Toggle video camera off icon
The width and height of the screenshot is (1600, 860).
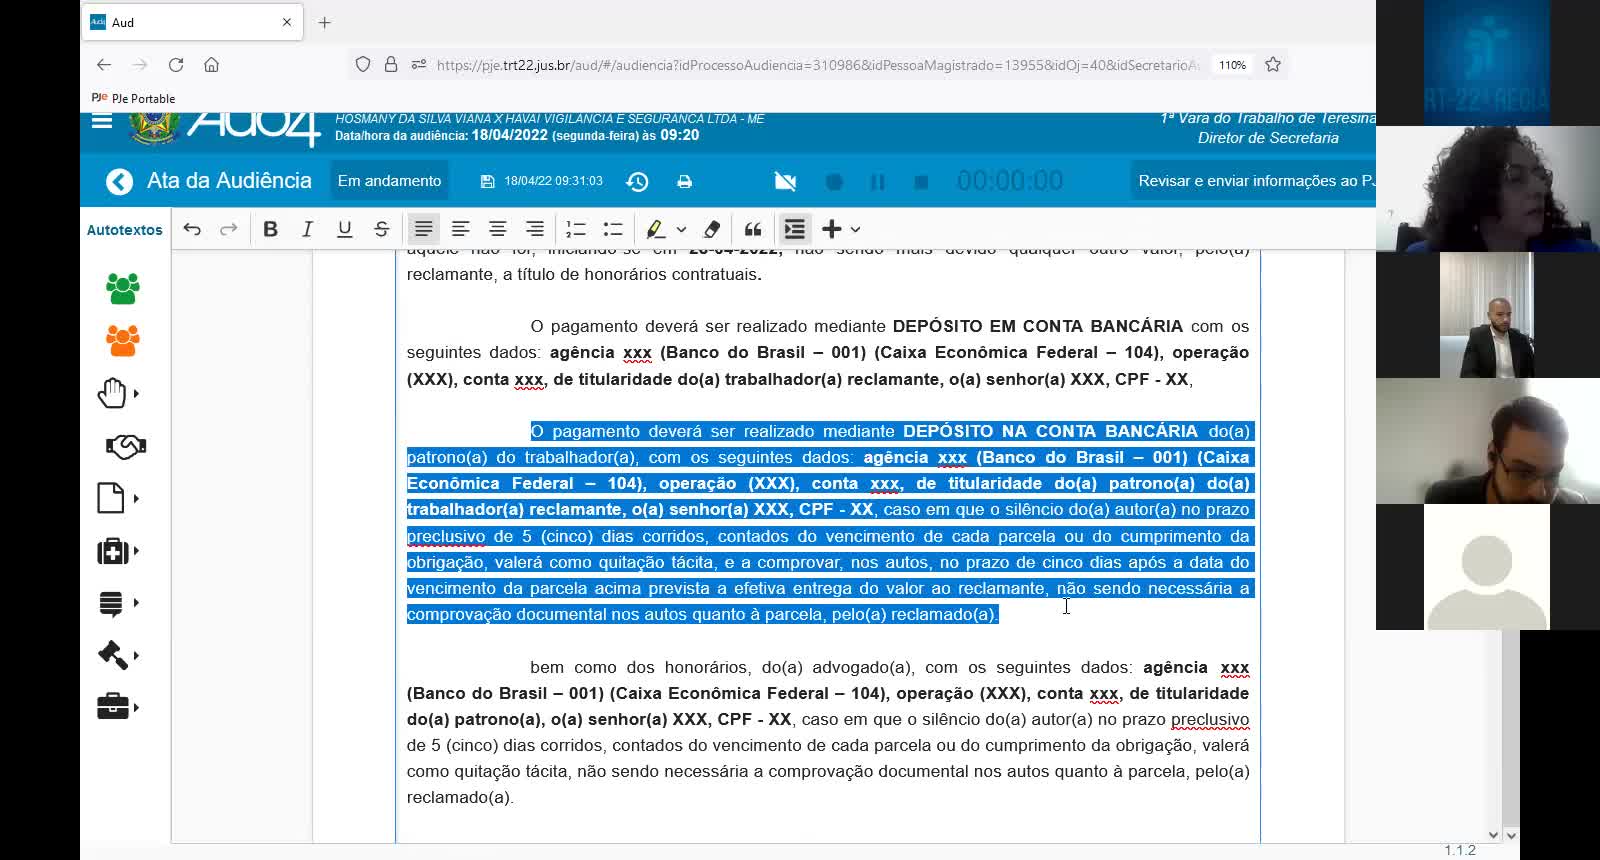tap(785, 181)
